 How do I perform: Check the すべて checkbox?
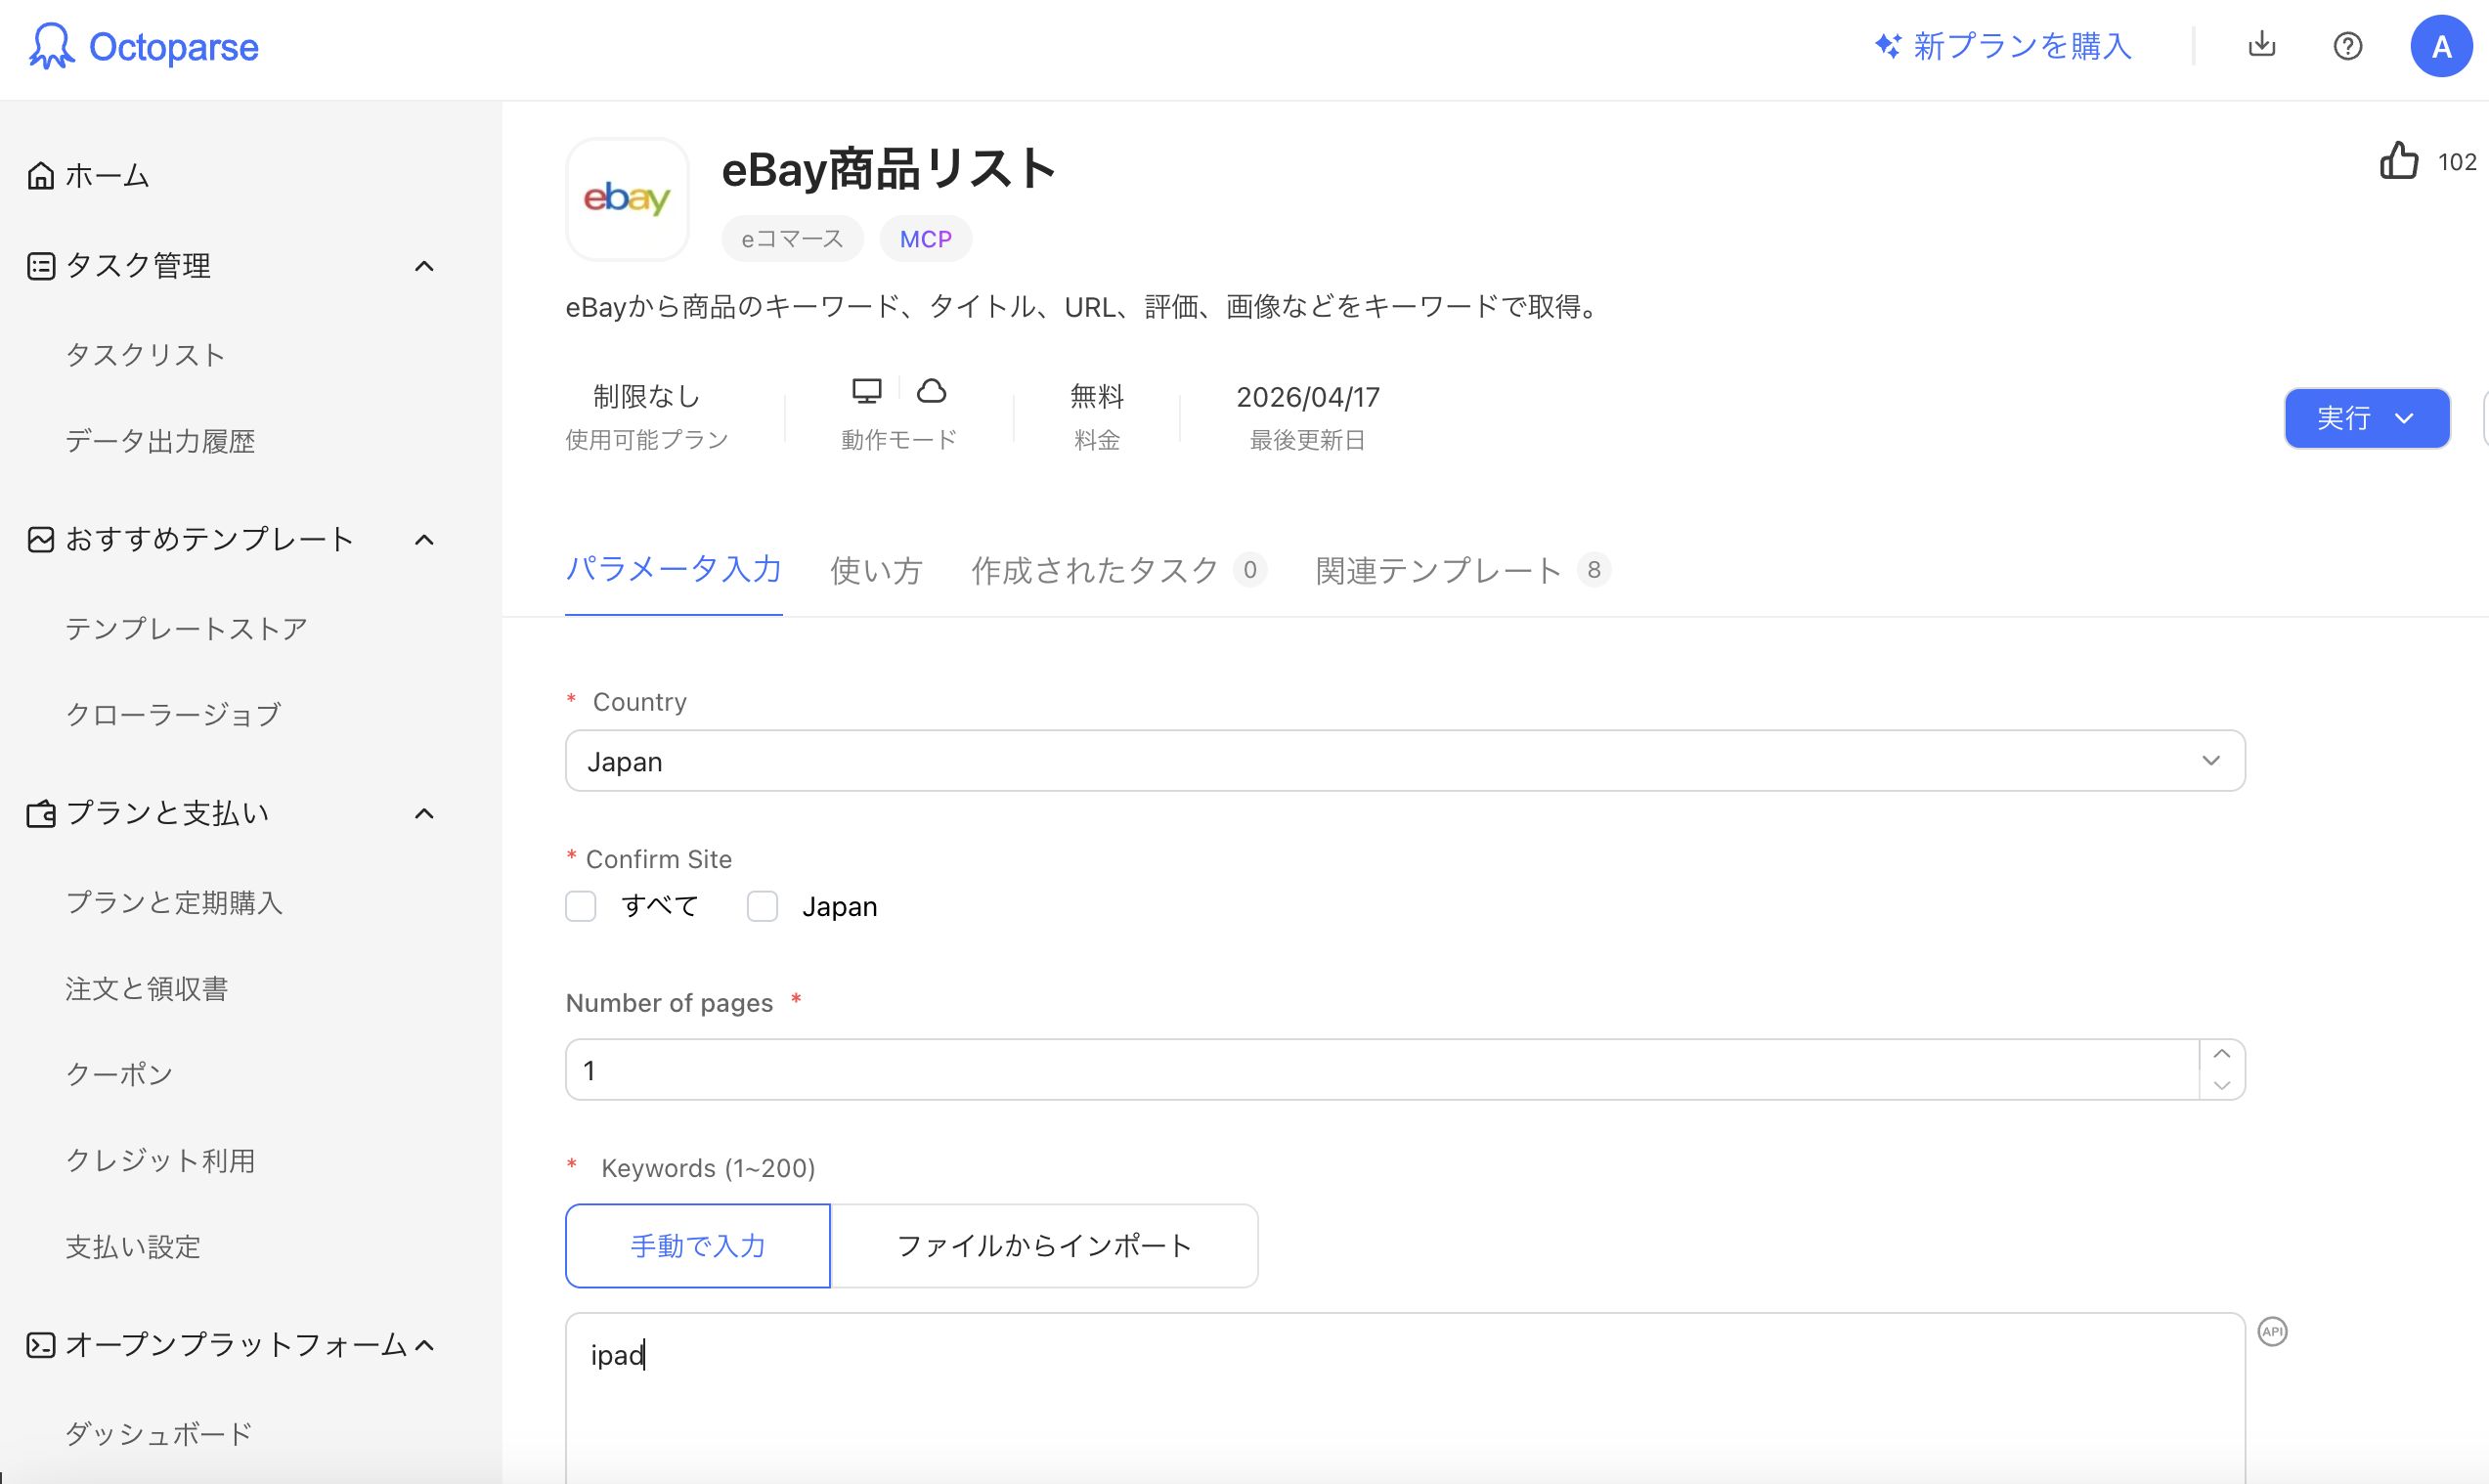point(581,907)
